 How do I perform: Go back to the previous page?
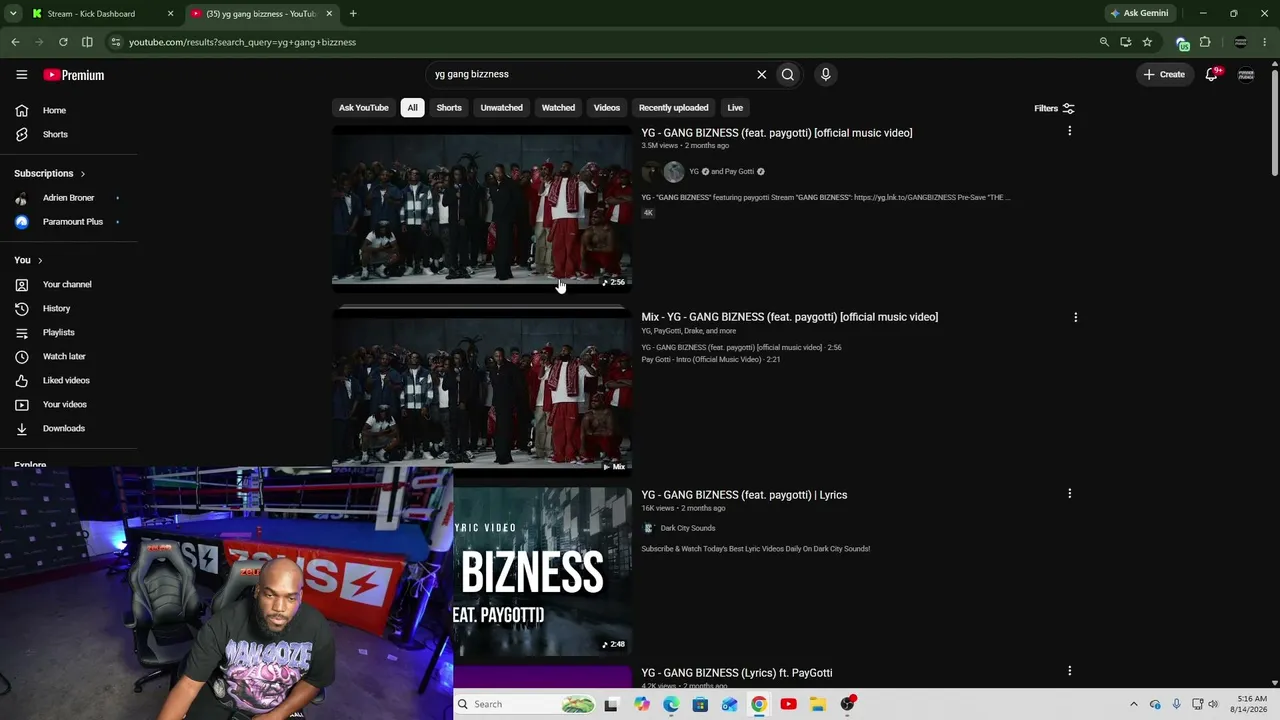point(15,42)
